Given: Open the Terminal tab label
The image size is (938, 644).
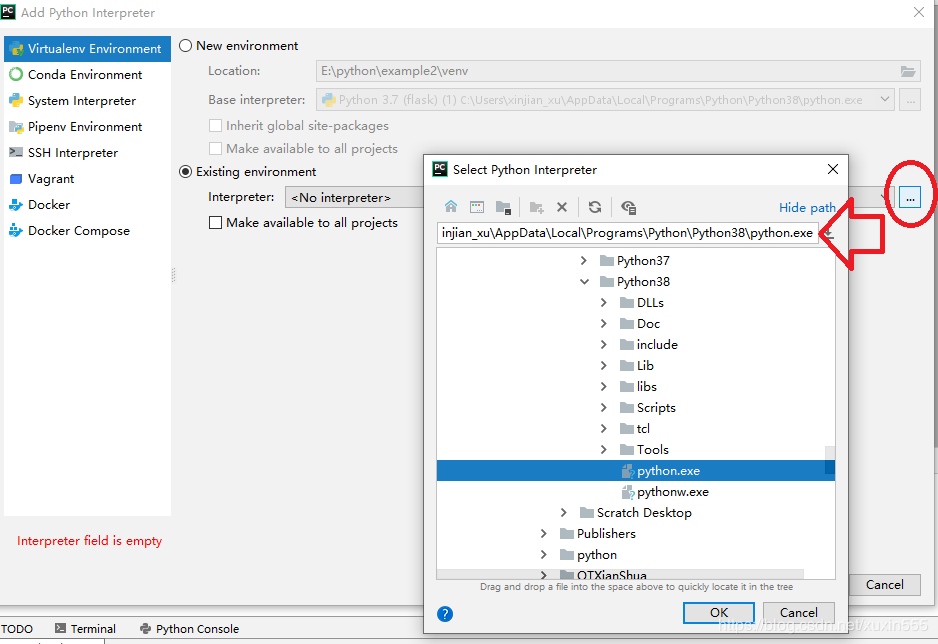Looking at the screenshot, I should pyautogui.click(x=93, y=628).
